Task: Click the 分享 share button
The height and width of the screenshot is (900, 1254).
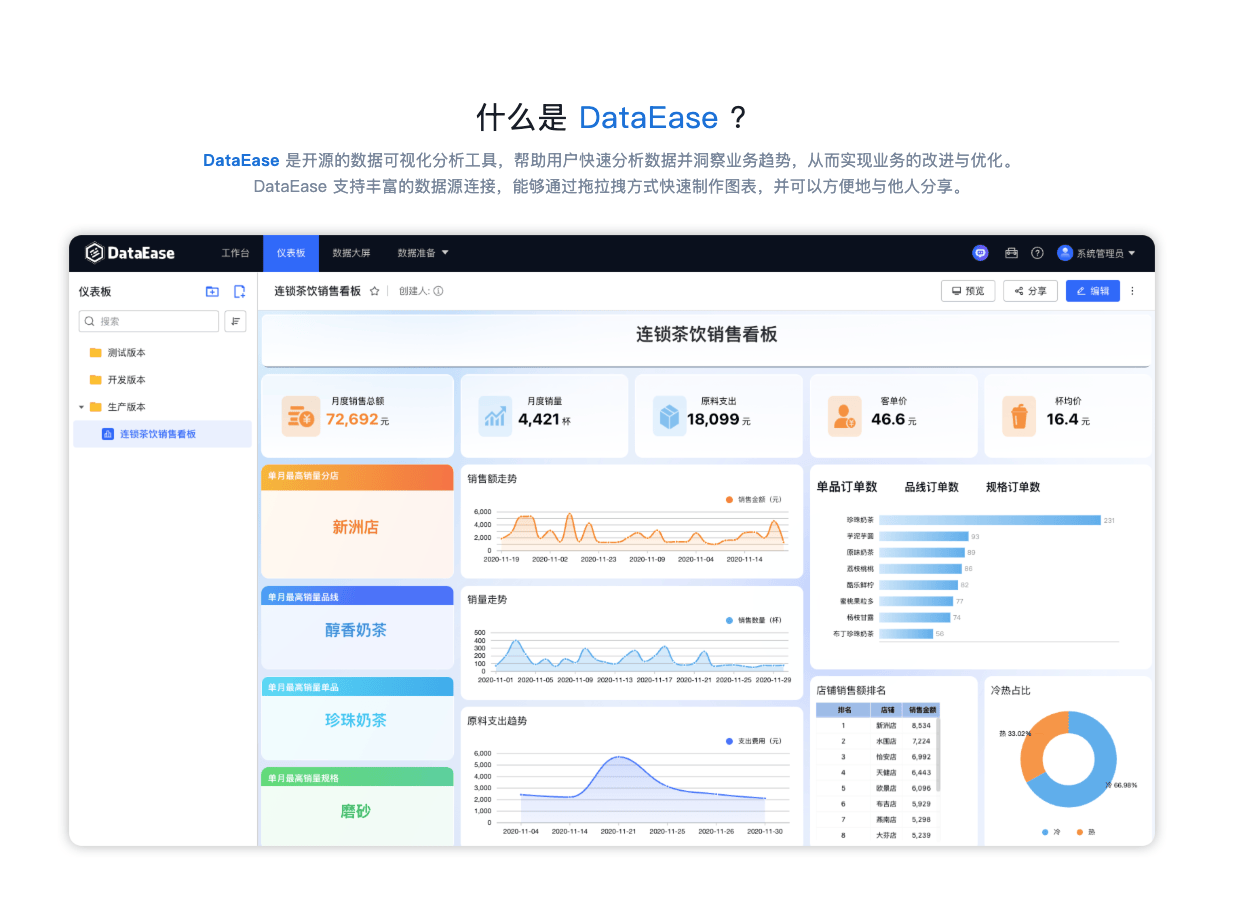Action: coord(1030,291)
